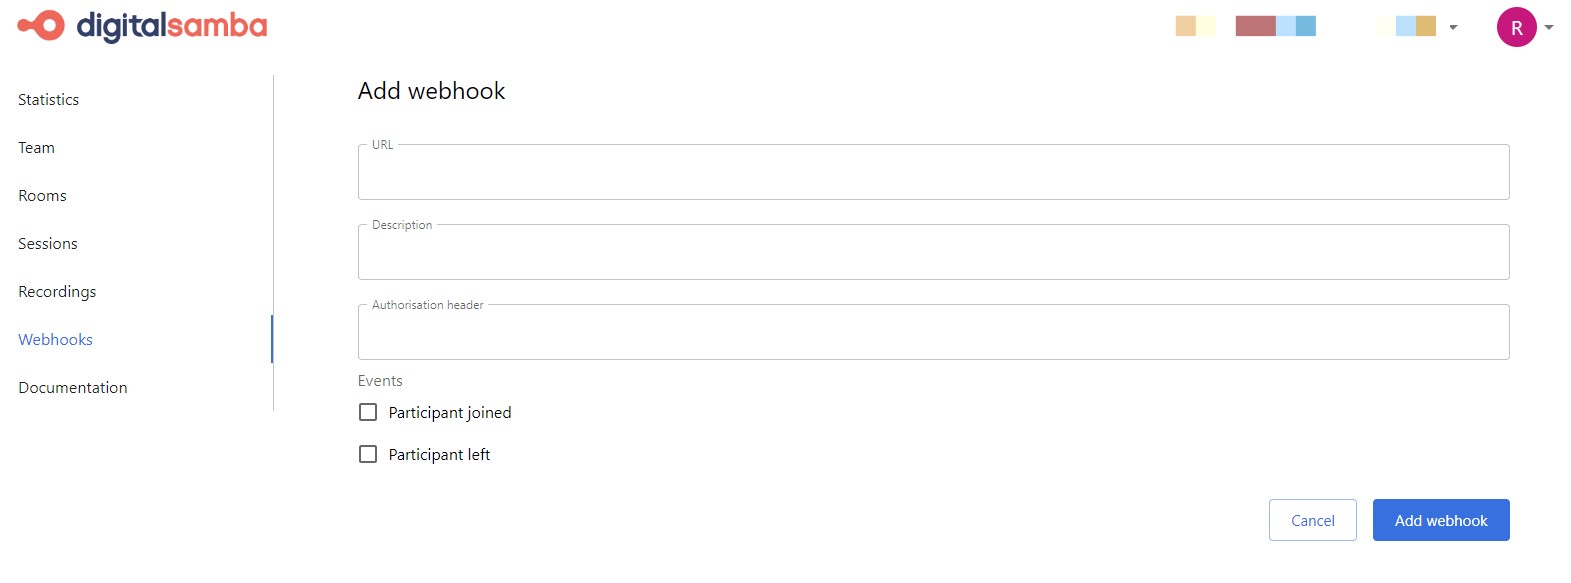Screen dimensions: 1571x583
Task: Select Recordings from the sidebar
Action: 57,291
